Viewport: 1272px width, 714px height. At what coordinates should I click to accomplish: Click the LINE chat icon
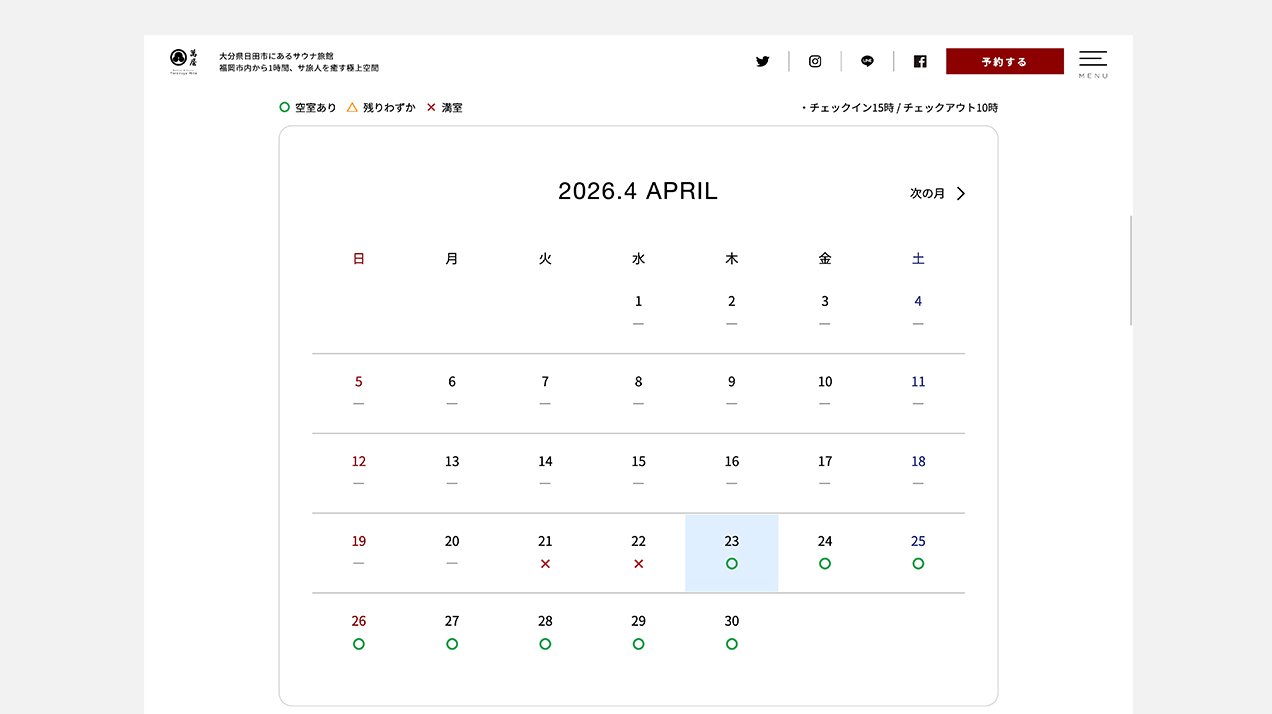867,61
